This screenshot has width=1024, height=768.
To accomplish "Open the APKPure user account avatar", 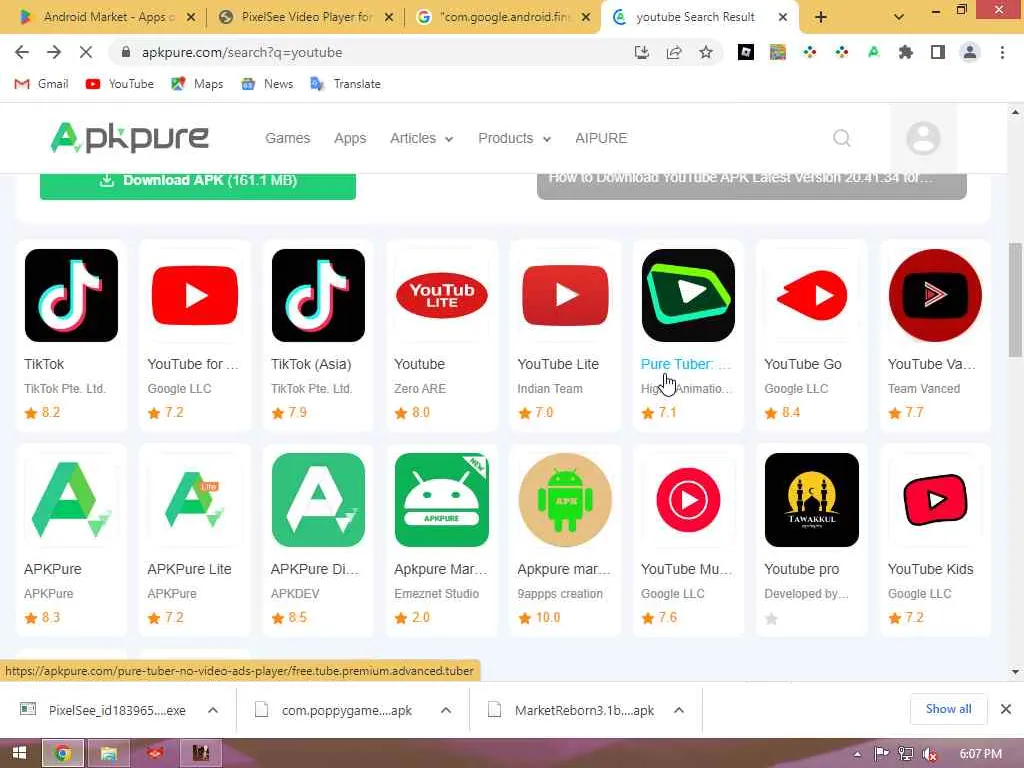I will tap(923, 138).
